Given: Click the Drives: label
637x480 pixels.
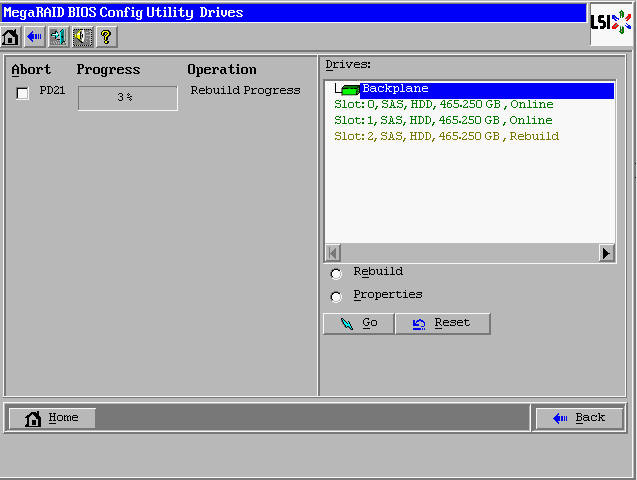Looking at the screenshot, I should [x=348, y=65].
